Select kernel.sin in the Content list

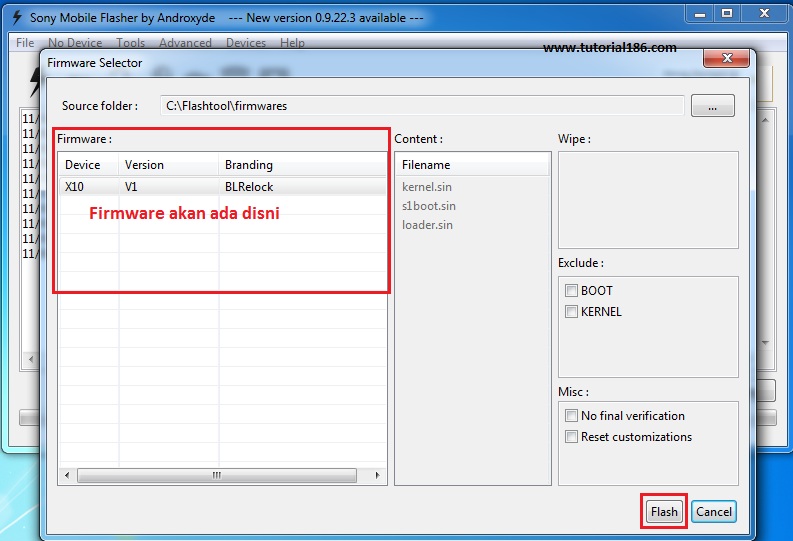[427, 187]
